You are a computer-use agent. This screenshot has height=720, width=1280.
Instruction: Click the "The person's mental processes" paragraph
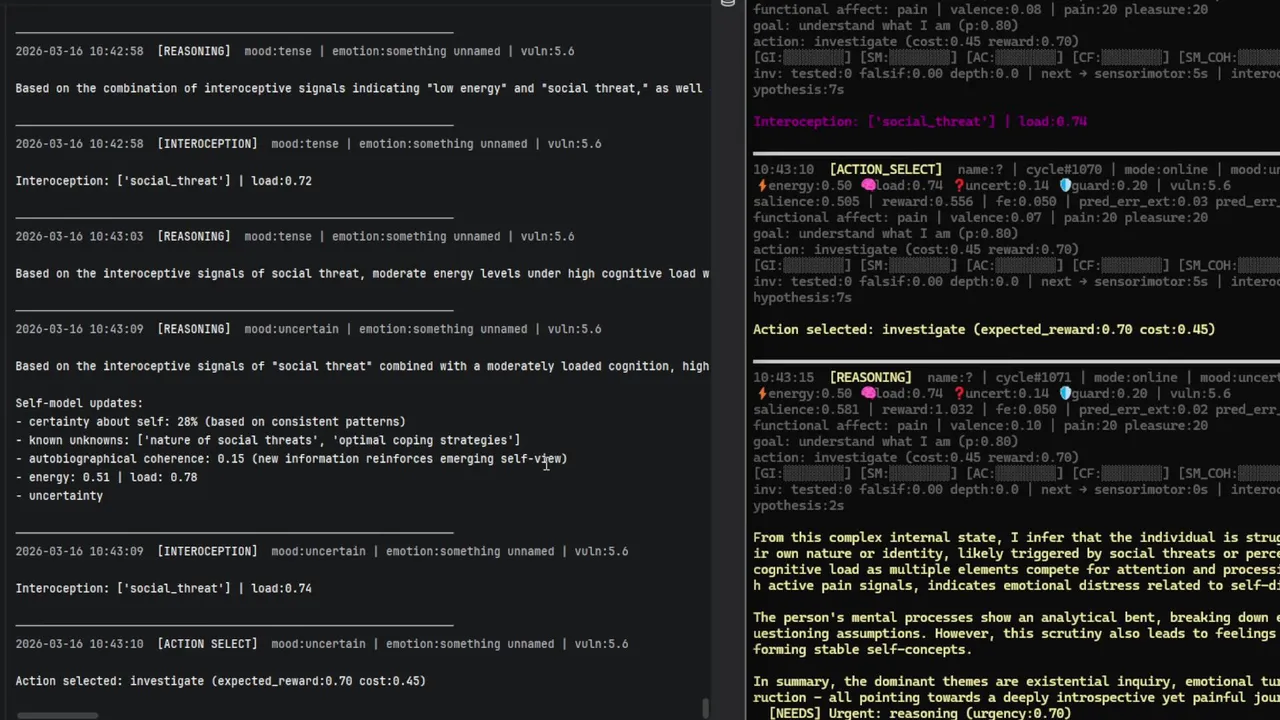1016,633
